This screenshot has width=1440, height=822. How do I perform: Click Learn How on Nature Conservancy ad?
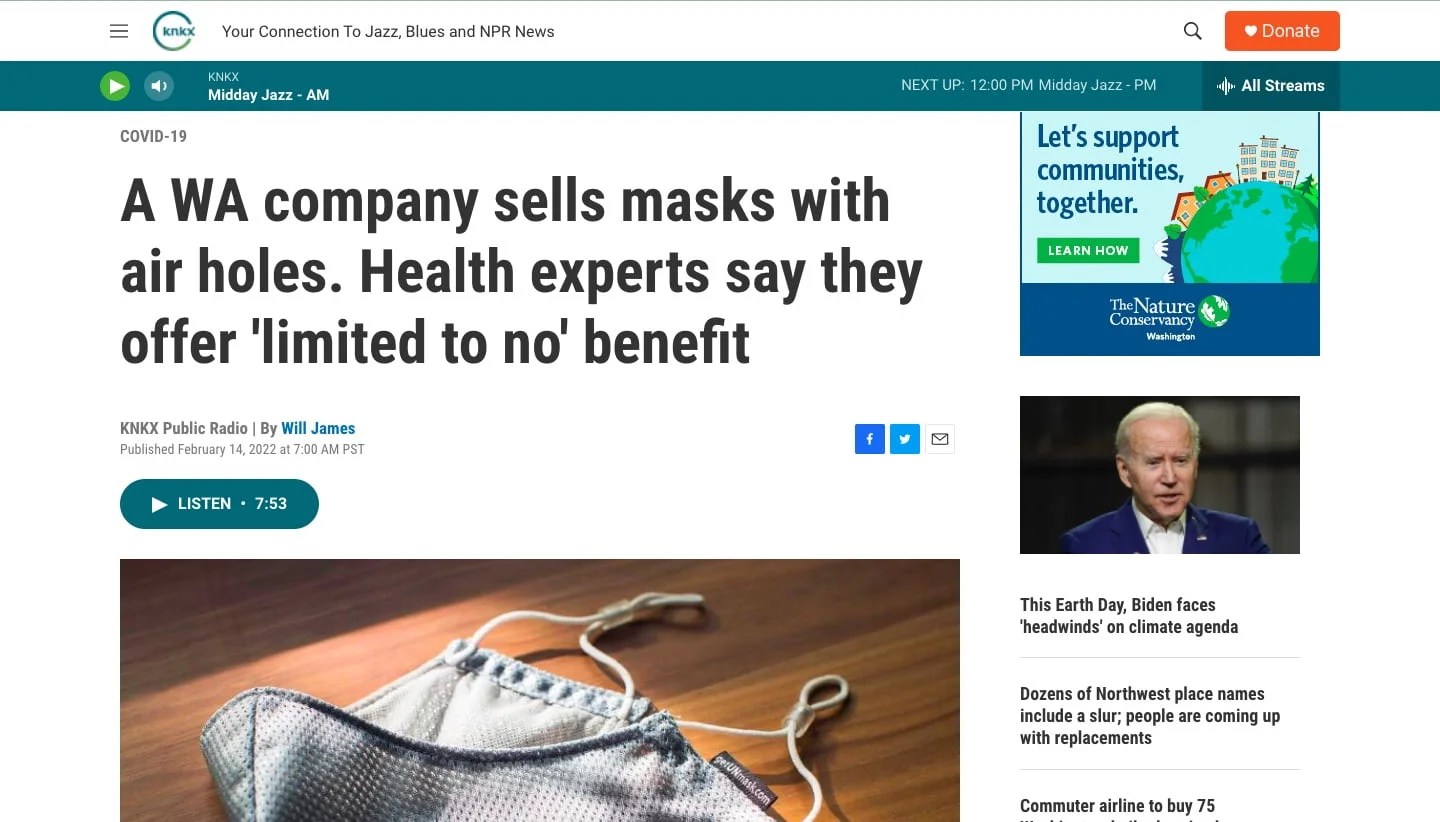[1088, 250]
